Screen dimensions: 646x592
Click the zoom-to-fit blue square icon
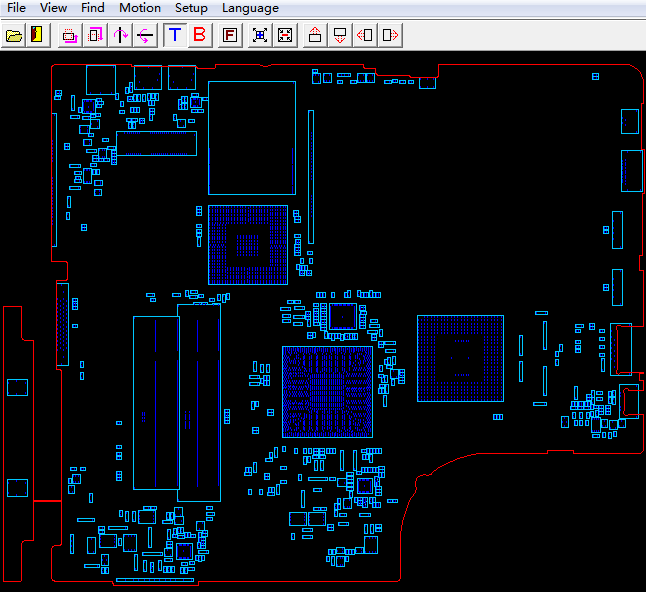coord(260,35)
